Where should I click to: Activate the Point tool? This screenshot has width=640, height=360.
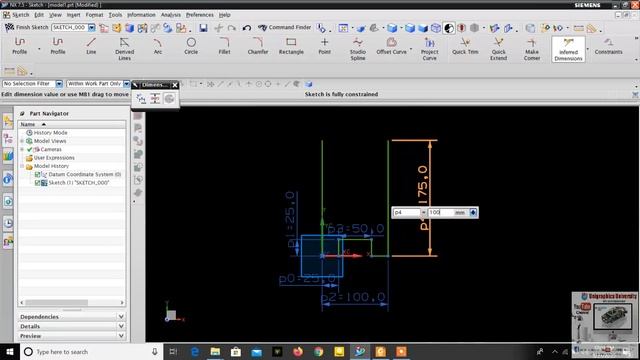(x=324, y=46)
